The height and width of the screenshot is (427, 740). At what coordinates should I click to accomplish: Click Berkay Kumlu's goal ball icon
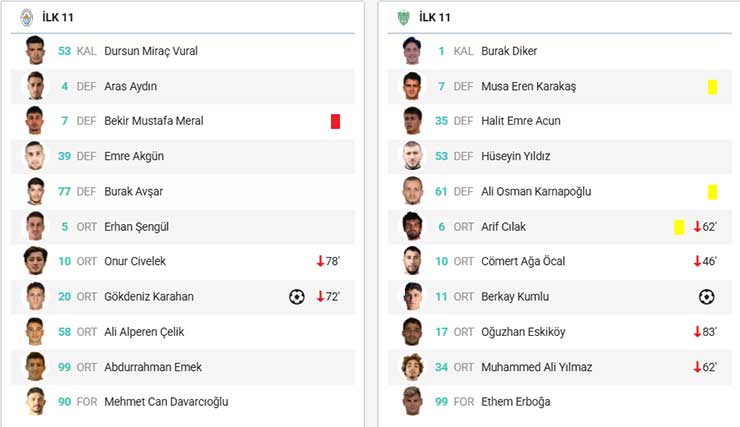pos(706,296)
